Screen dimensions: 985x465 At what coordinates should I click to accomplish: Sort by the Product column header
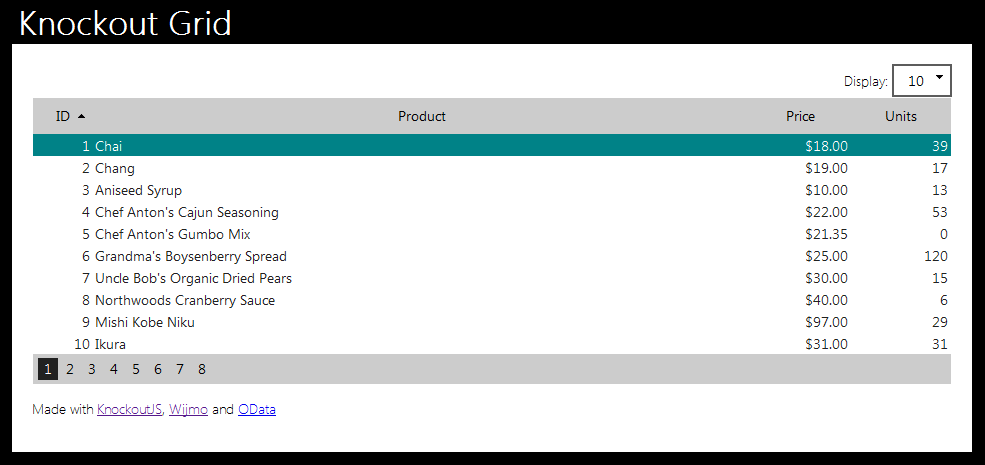tap(422, 116)
